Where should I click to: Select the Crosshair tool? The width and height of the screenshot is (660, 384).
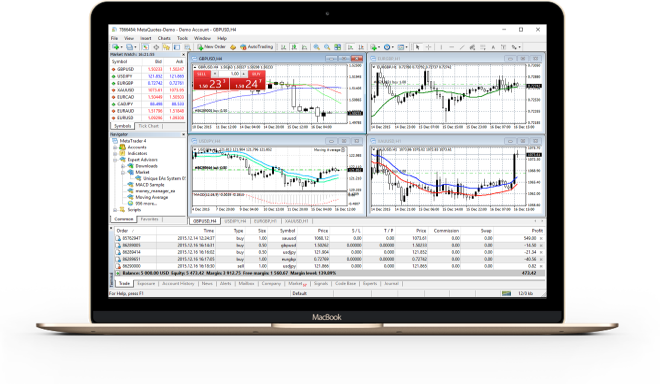point(428,47)
